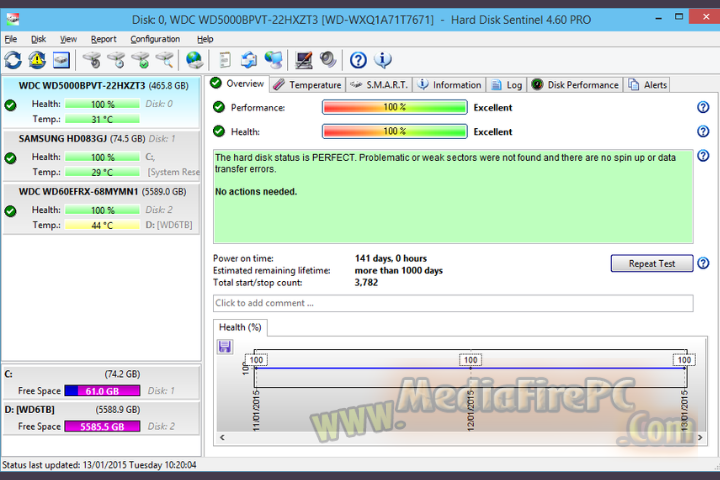Click the refresh with yellow warning icon
Screen dimensions: 720x480
(x=37, y=60)
